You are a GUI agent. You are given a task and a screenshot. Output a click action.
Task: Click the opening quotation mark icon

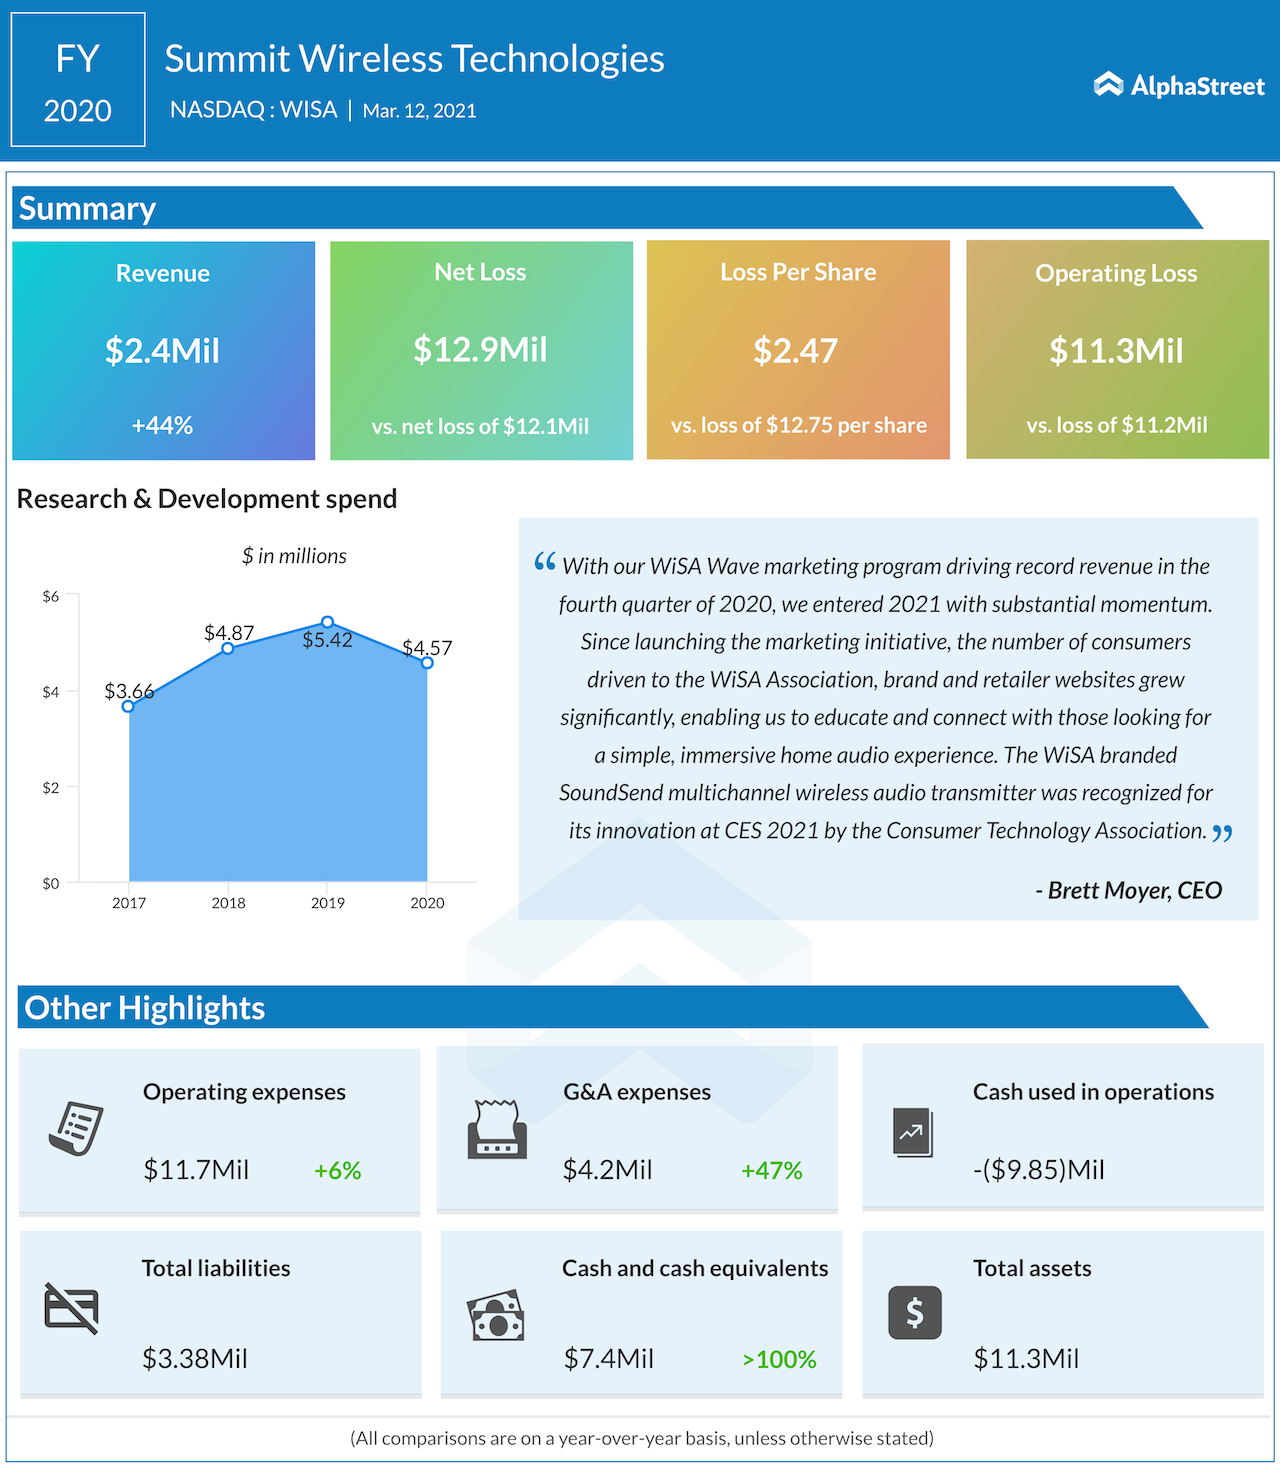[x=545, y=562]
